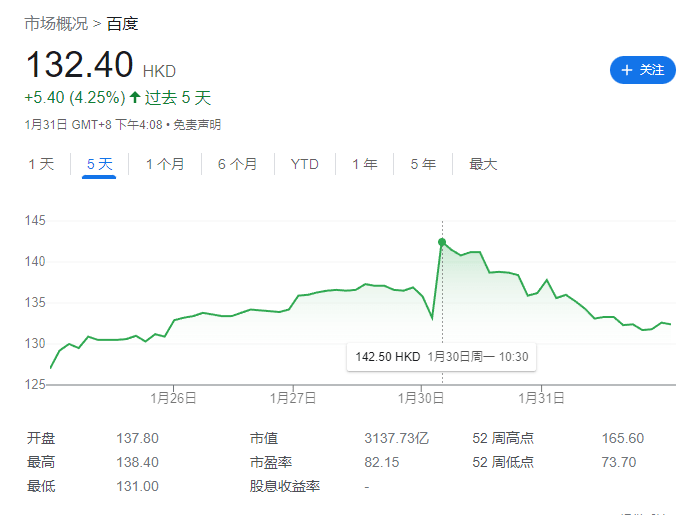Viewport: 696px width, 515px height.
Task: Click the 145 y-axis label
Action: tap(35, 221)
